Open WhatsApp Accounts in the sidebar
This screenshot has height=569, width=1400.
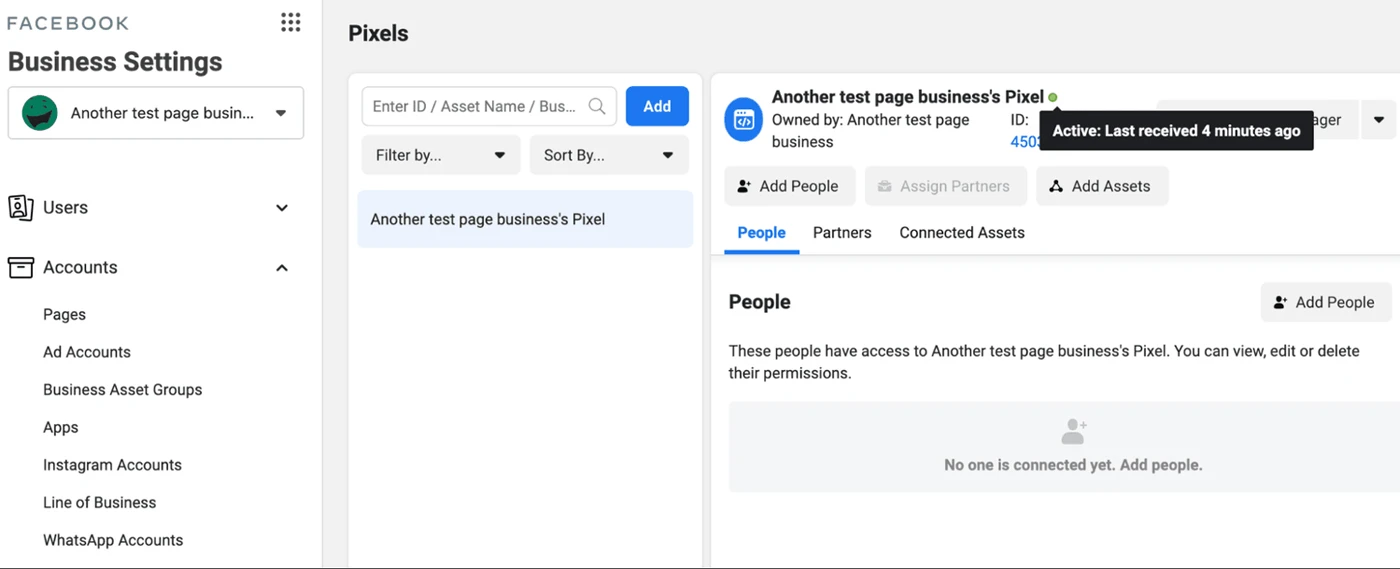pos(113,540)
